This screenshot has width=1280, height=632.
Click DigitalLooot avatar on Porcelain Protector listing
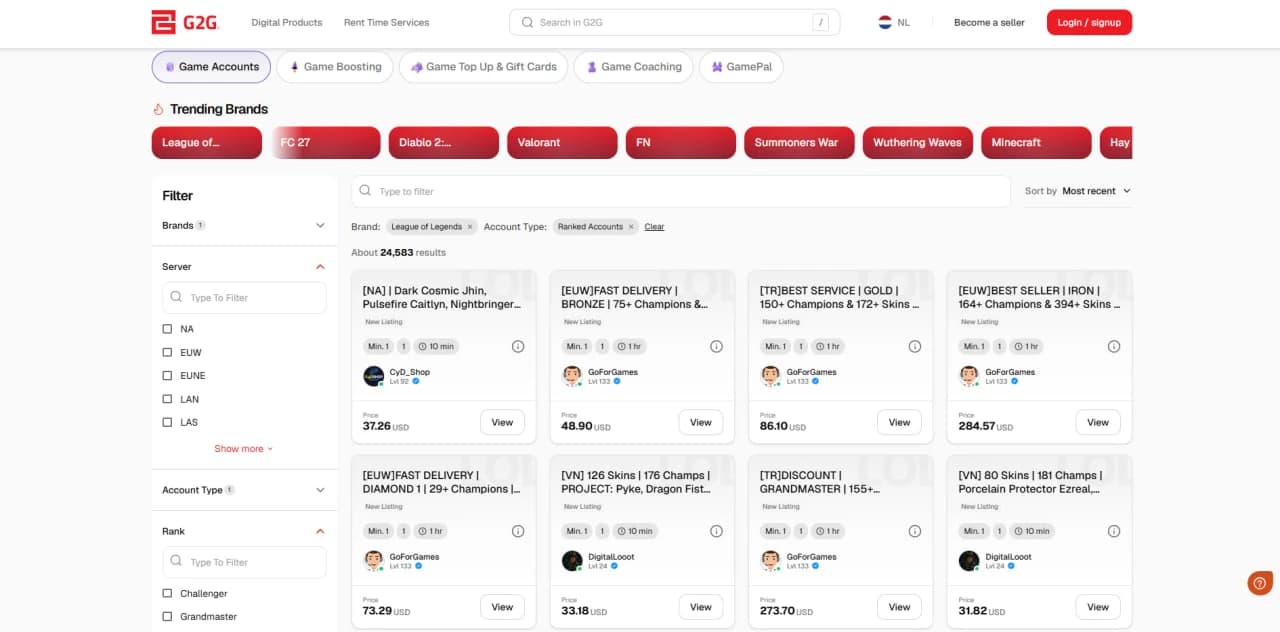point(969,561)
